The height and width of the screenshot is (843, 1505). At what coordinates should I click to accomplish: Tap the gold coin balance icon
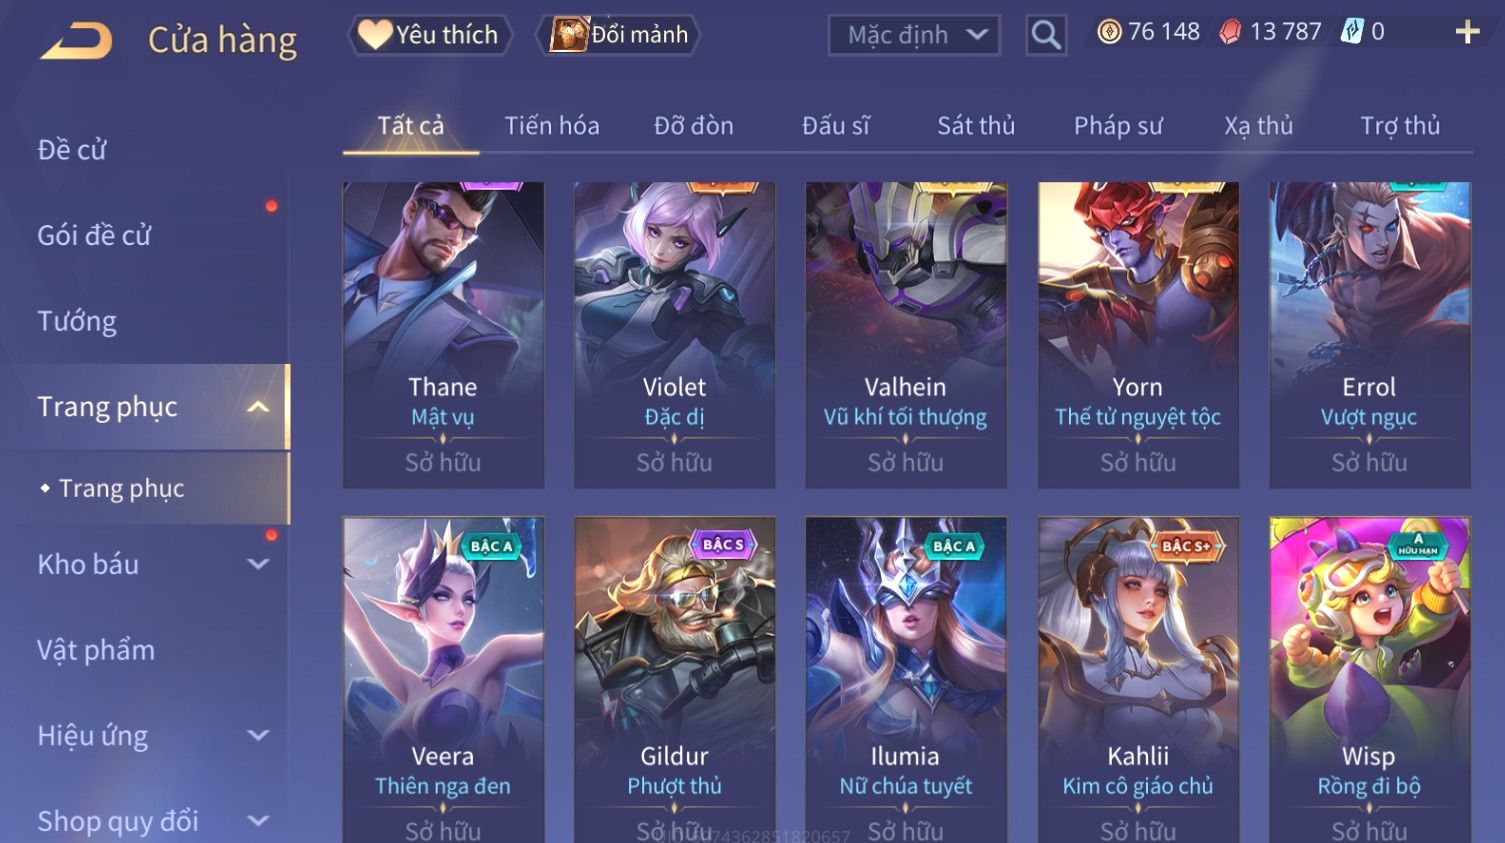[1109, 32]
